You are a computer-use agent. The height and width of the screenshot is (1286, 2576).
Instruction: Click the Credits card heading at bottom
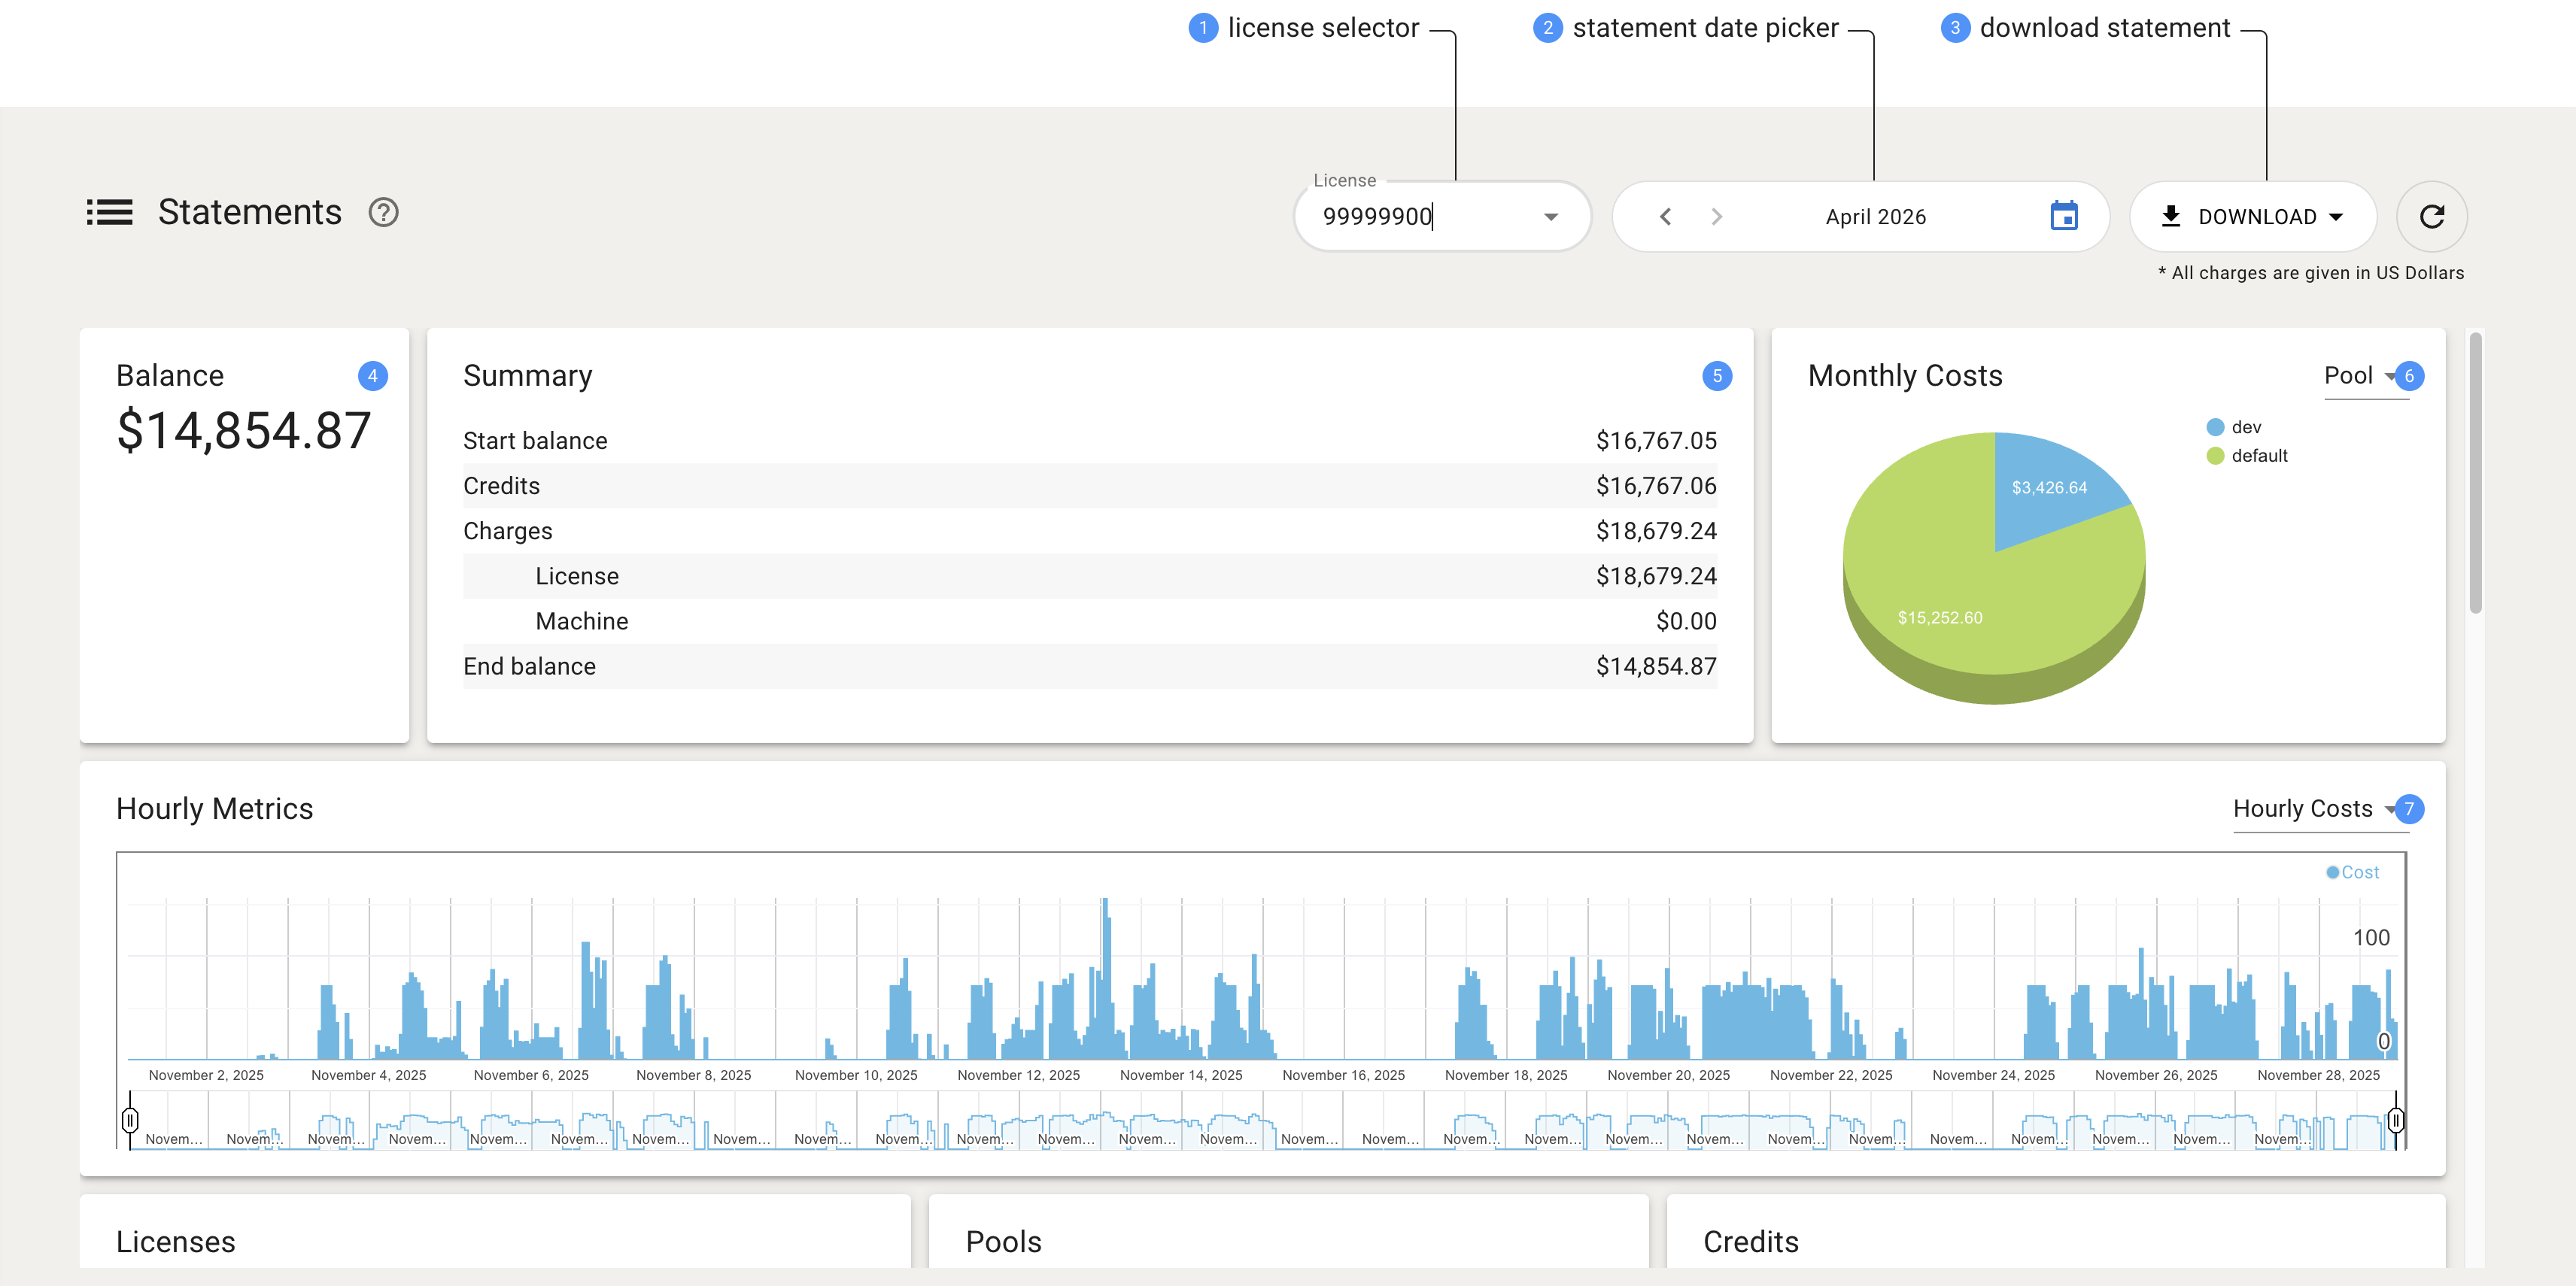point(1750,1242)
